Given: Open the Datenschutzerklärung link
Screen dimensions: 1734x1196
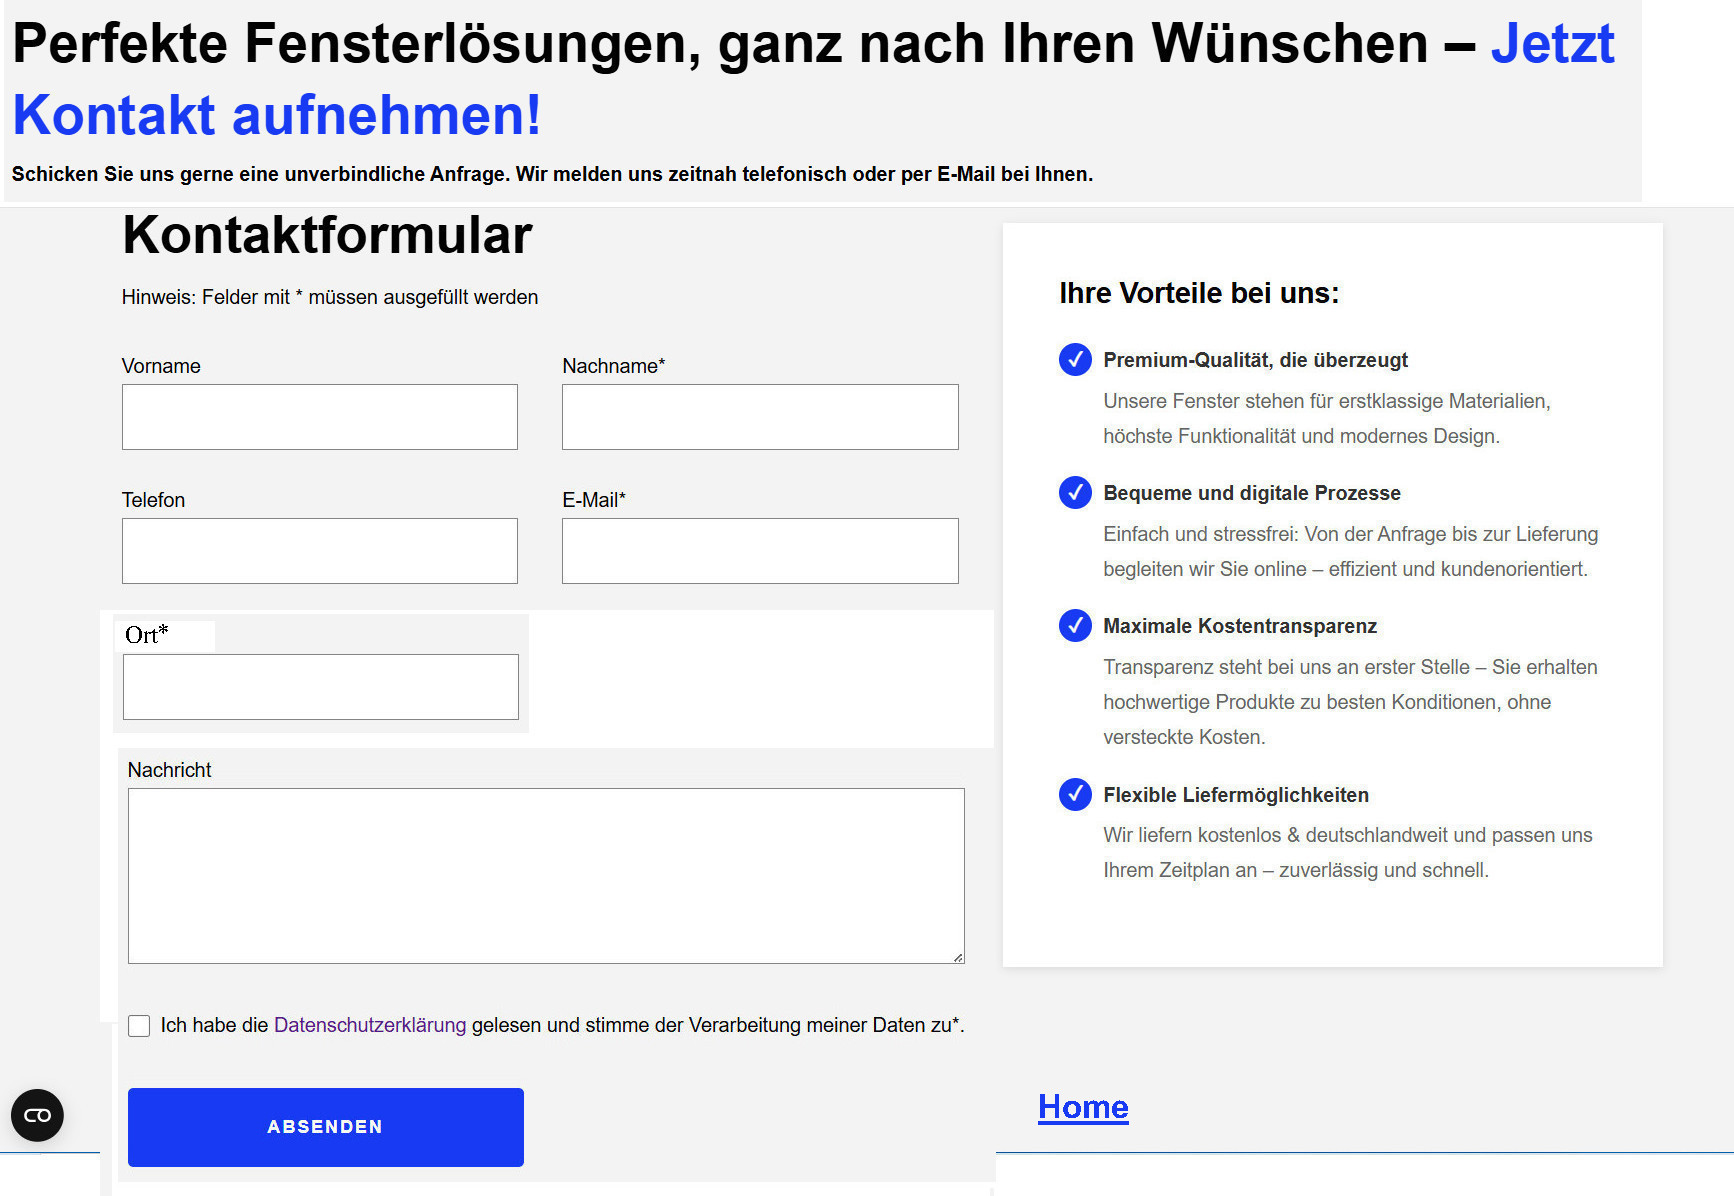Looking at the screenshot, I should click(x=369, y=1025).
